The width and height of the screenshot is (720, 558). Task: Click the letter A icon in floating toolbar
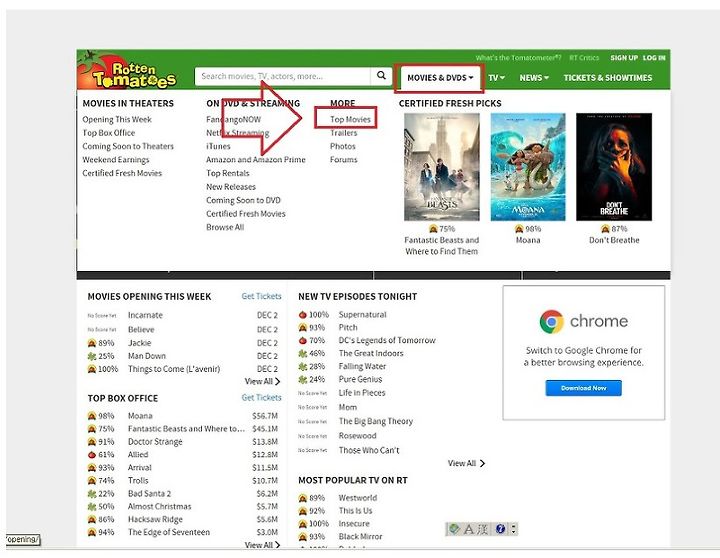tap(468, 529)
